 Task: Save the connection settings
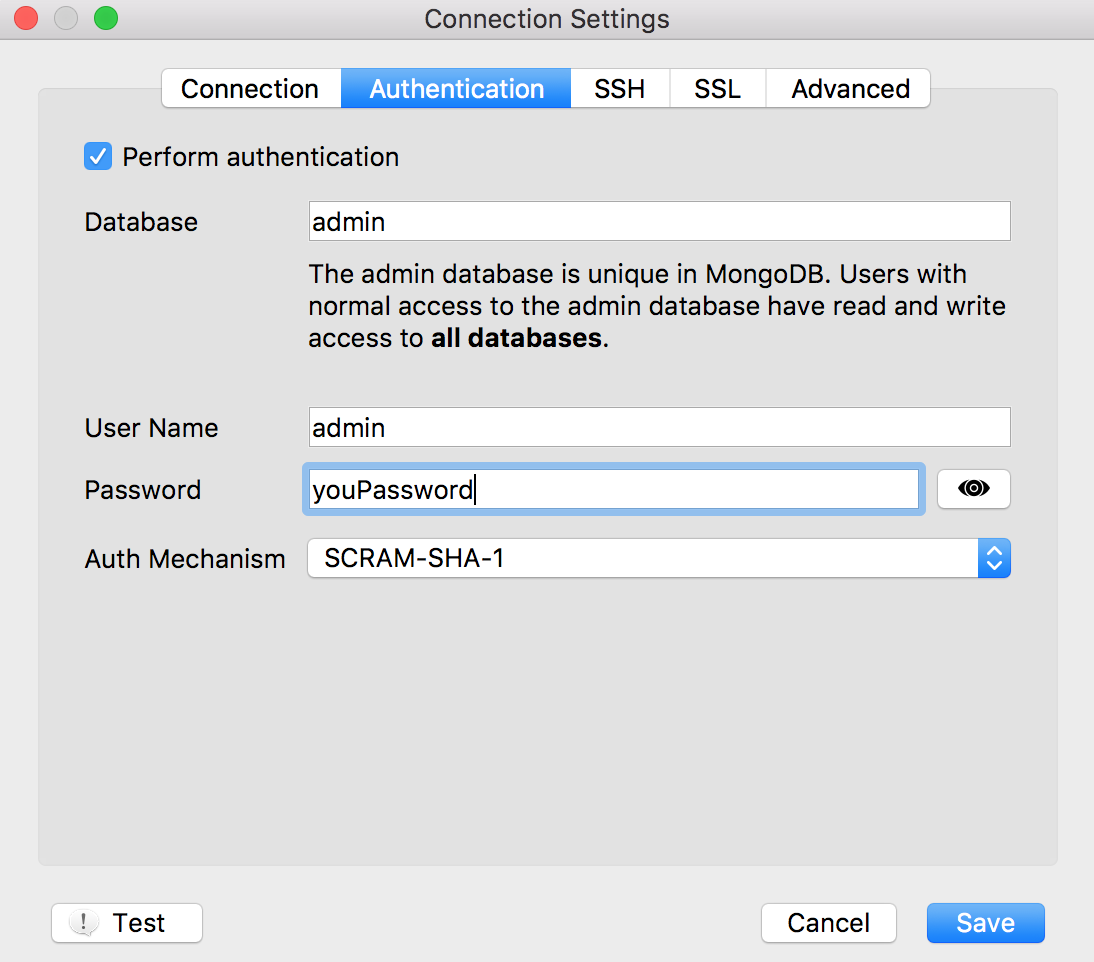(x=985, y=923)
